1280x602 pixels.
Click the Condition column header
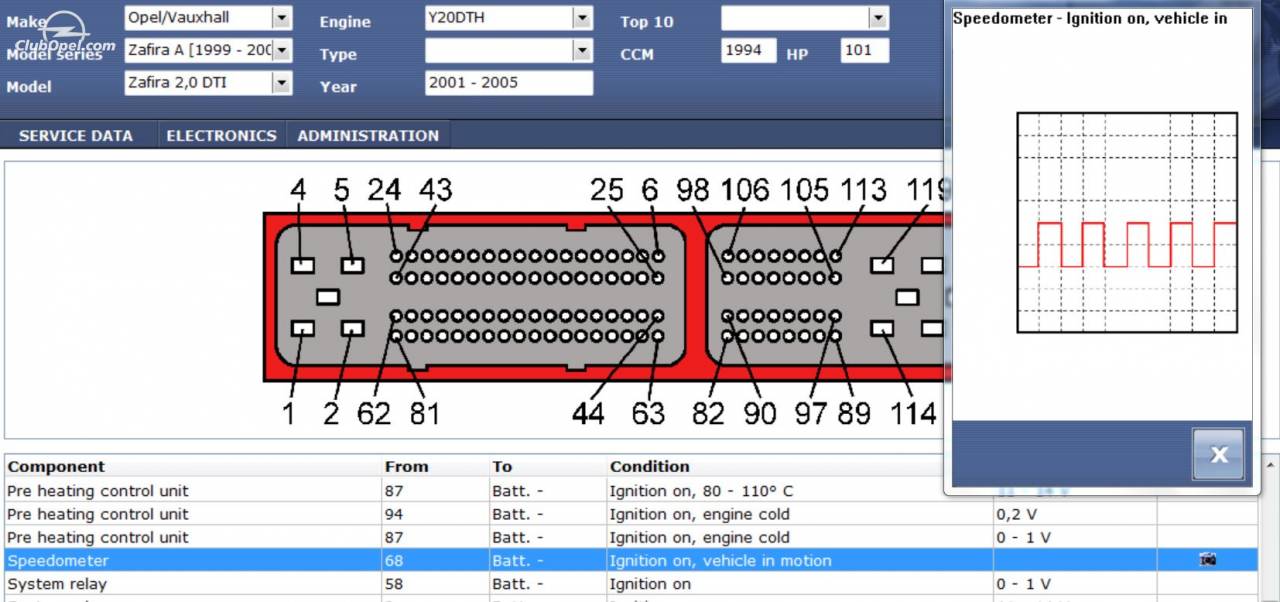(650, 466)
